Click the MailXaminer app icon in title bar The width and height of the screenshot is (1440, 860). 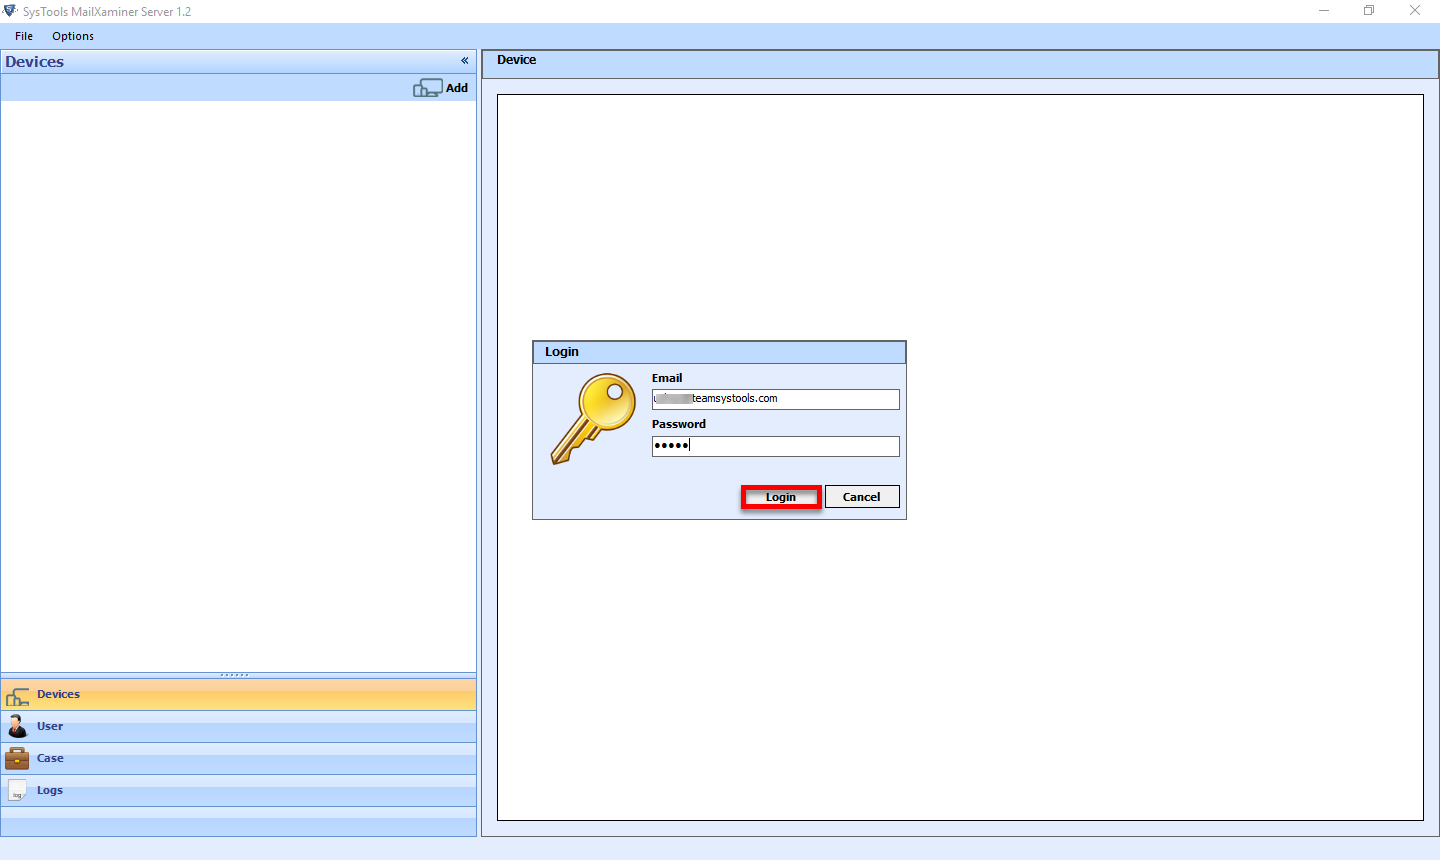[10, 11]
